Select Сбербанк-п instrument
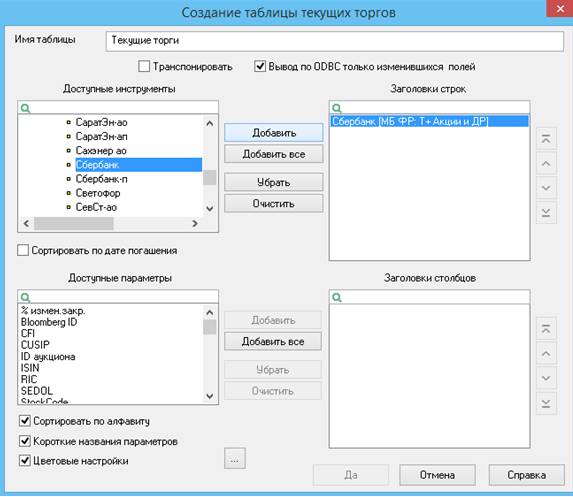This screenshot has height=497, width=573. (x=101, y=179)
